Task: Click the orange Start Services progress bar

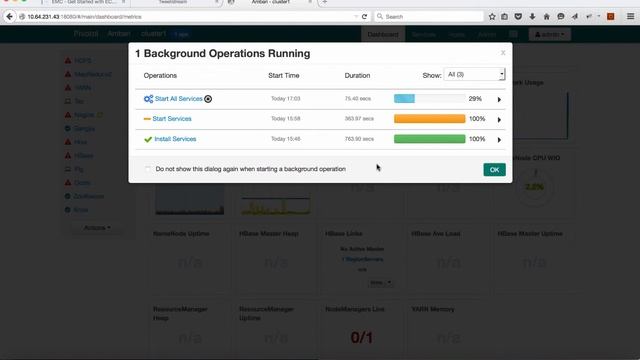Action: click(429, 119)
